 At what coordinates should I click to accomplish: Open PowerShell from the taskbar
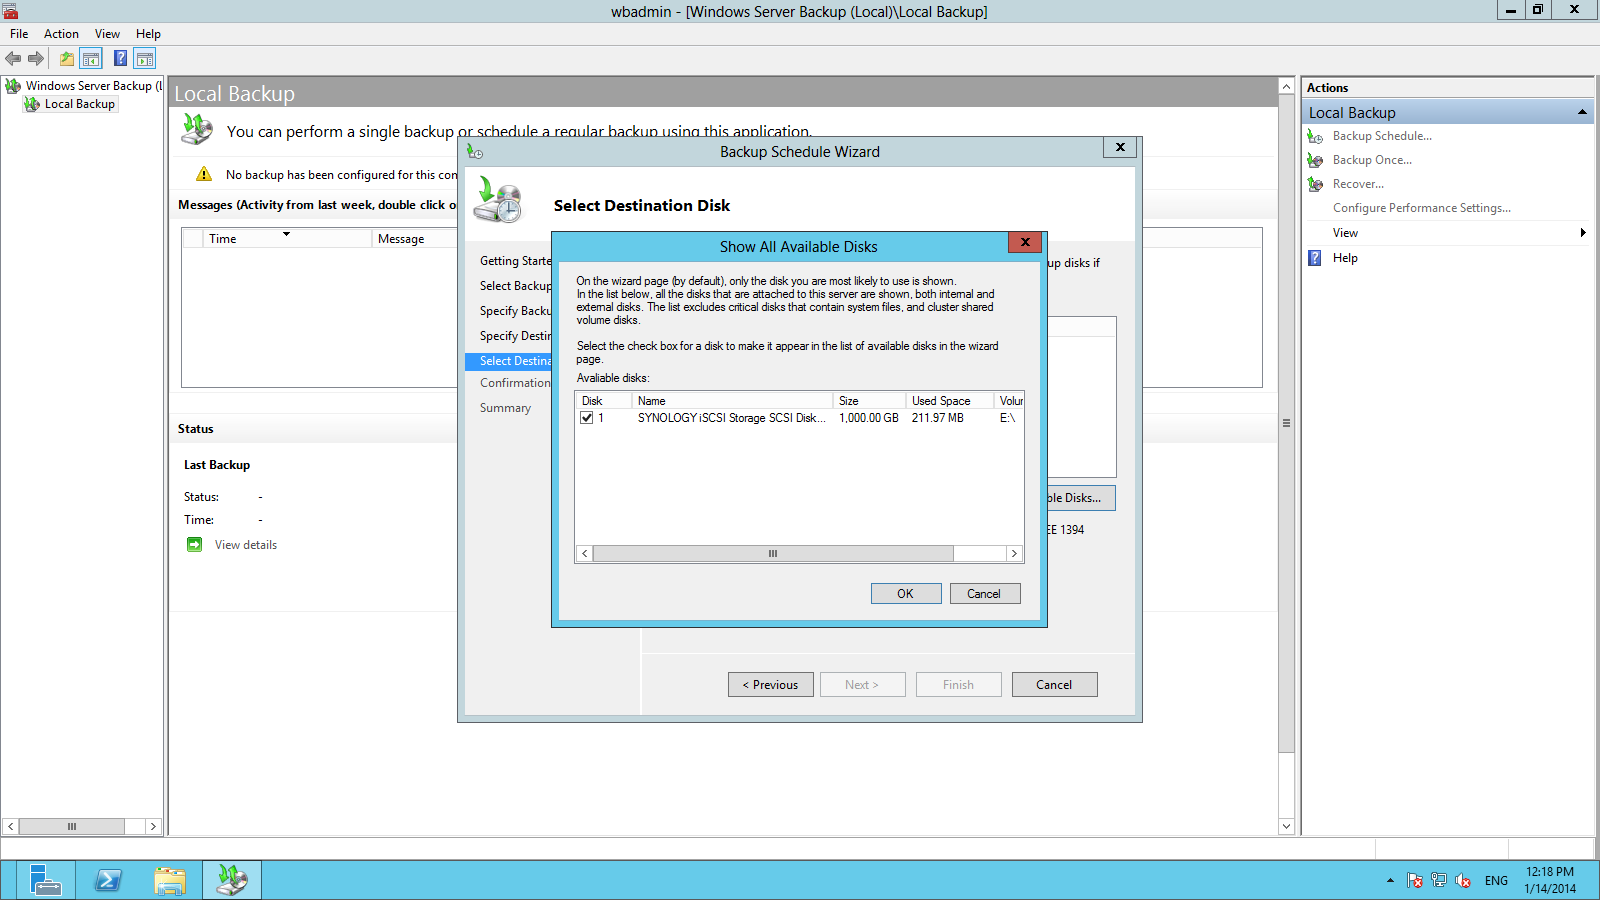(107, 880)
